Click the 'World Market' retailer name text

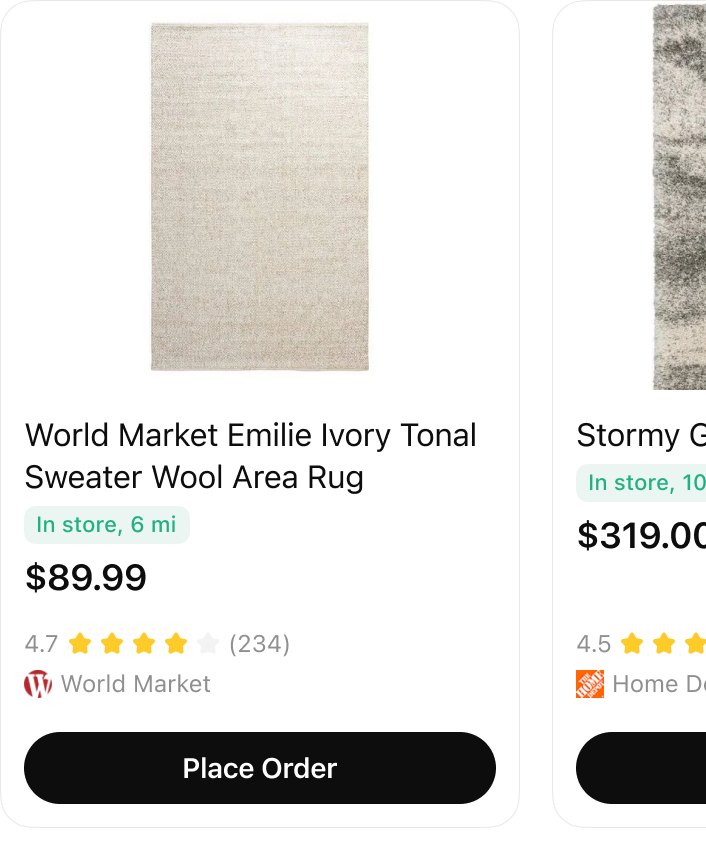click(x=135, y=684)
